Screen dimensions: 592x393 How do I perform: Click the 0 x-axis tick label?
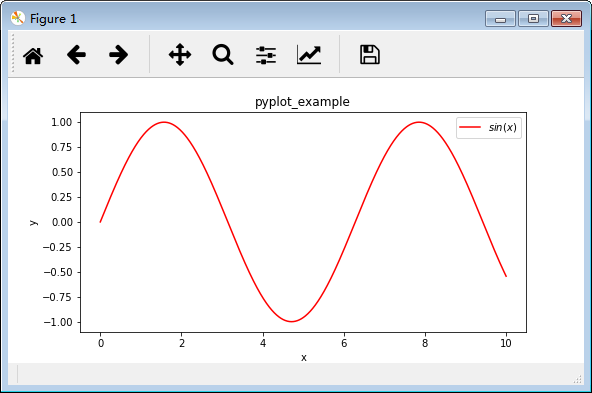pyautogui.click(x=100, y=343)
